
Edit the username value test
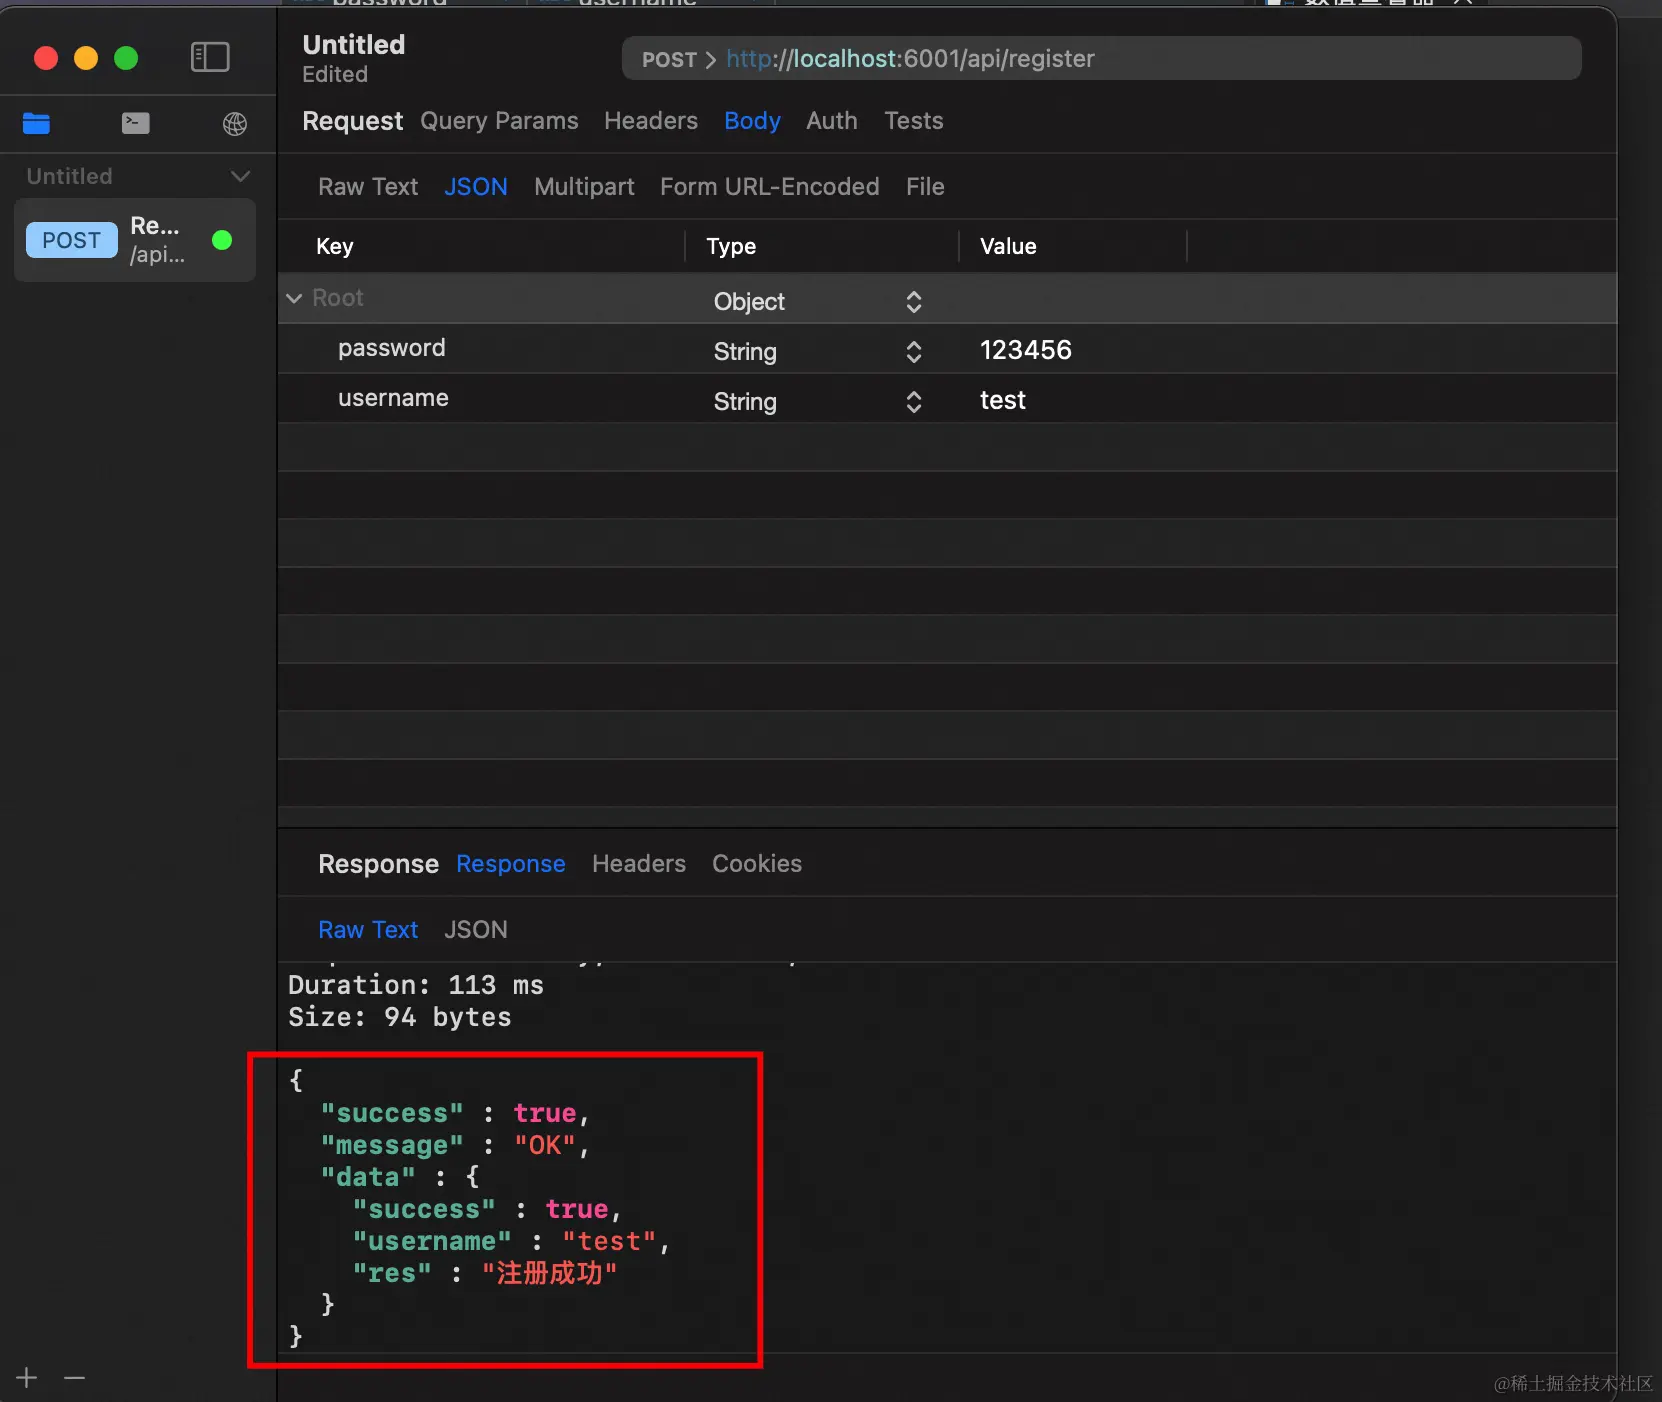tap(1003, 400)
